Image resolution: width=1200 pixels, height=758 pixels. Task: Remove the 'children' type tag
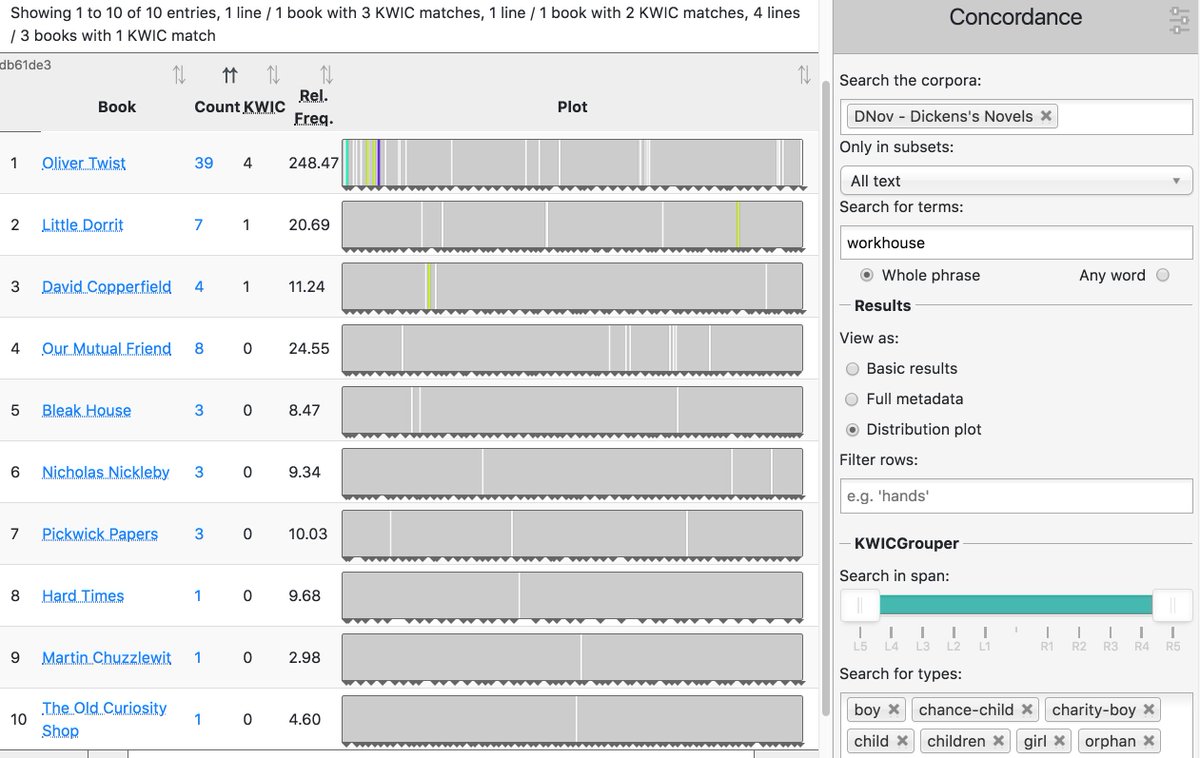pyautogui.click(x=998, y=741)
